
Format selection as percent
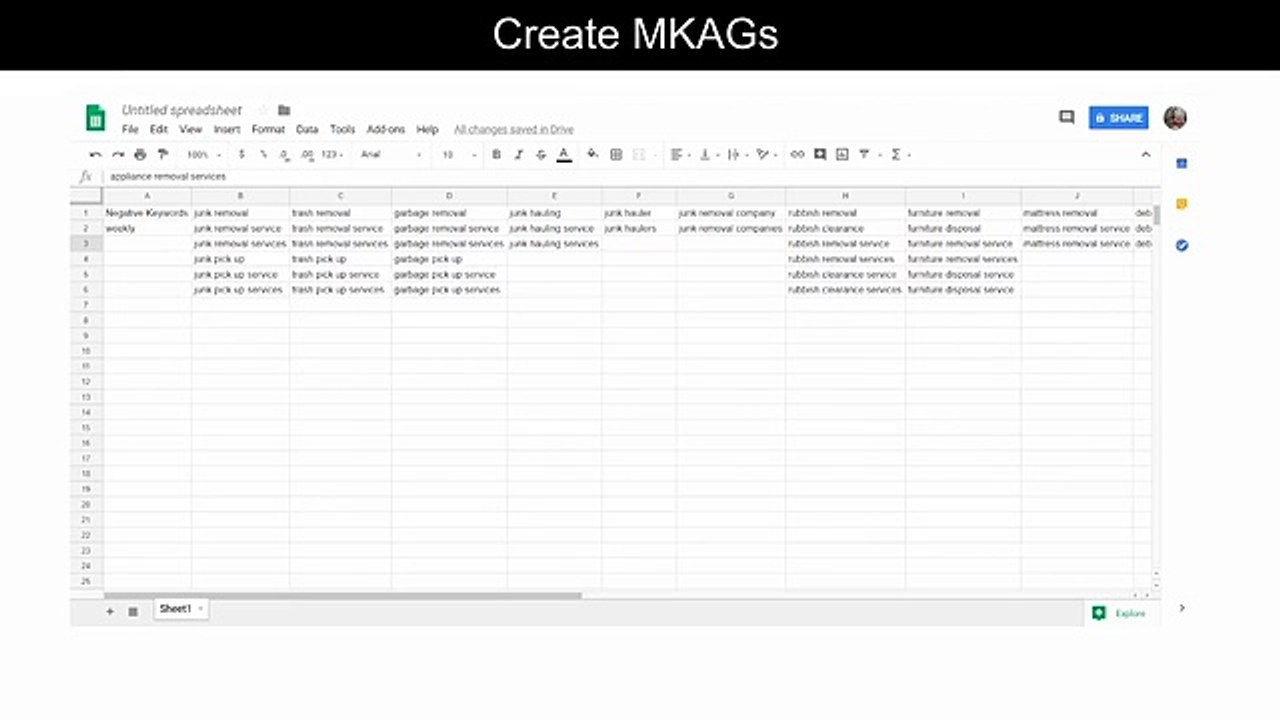pos(263,155)
